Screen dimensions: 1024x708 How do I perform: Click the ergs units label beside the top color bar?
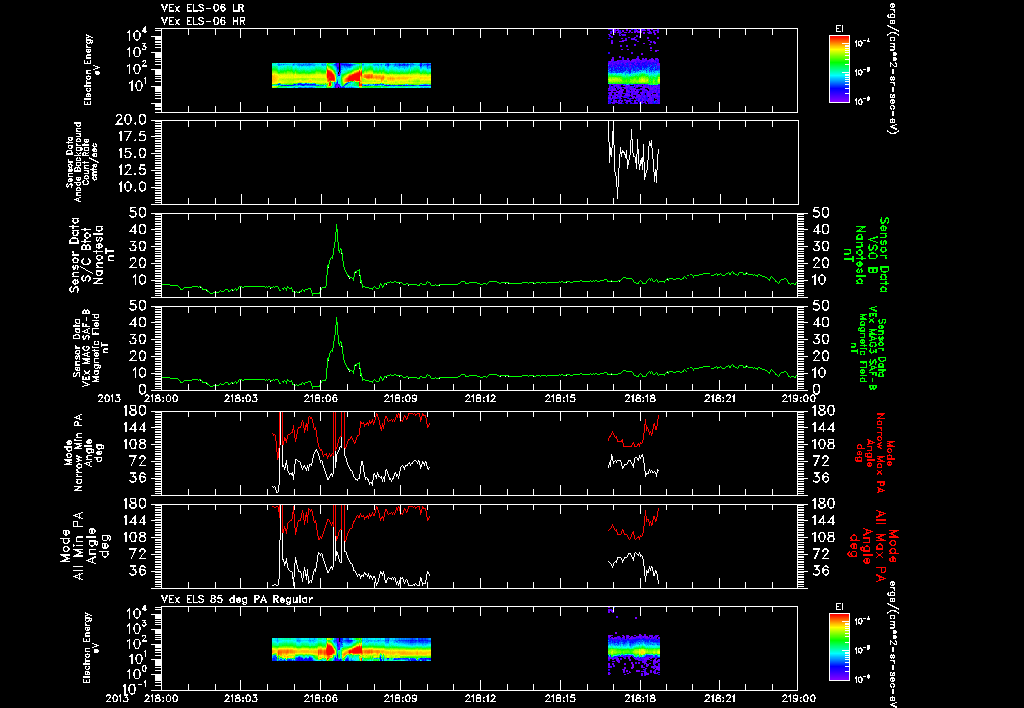click(x=891, y=67)
